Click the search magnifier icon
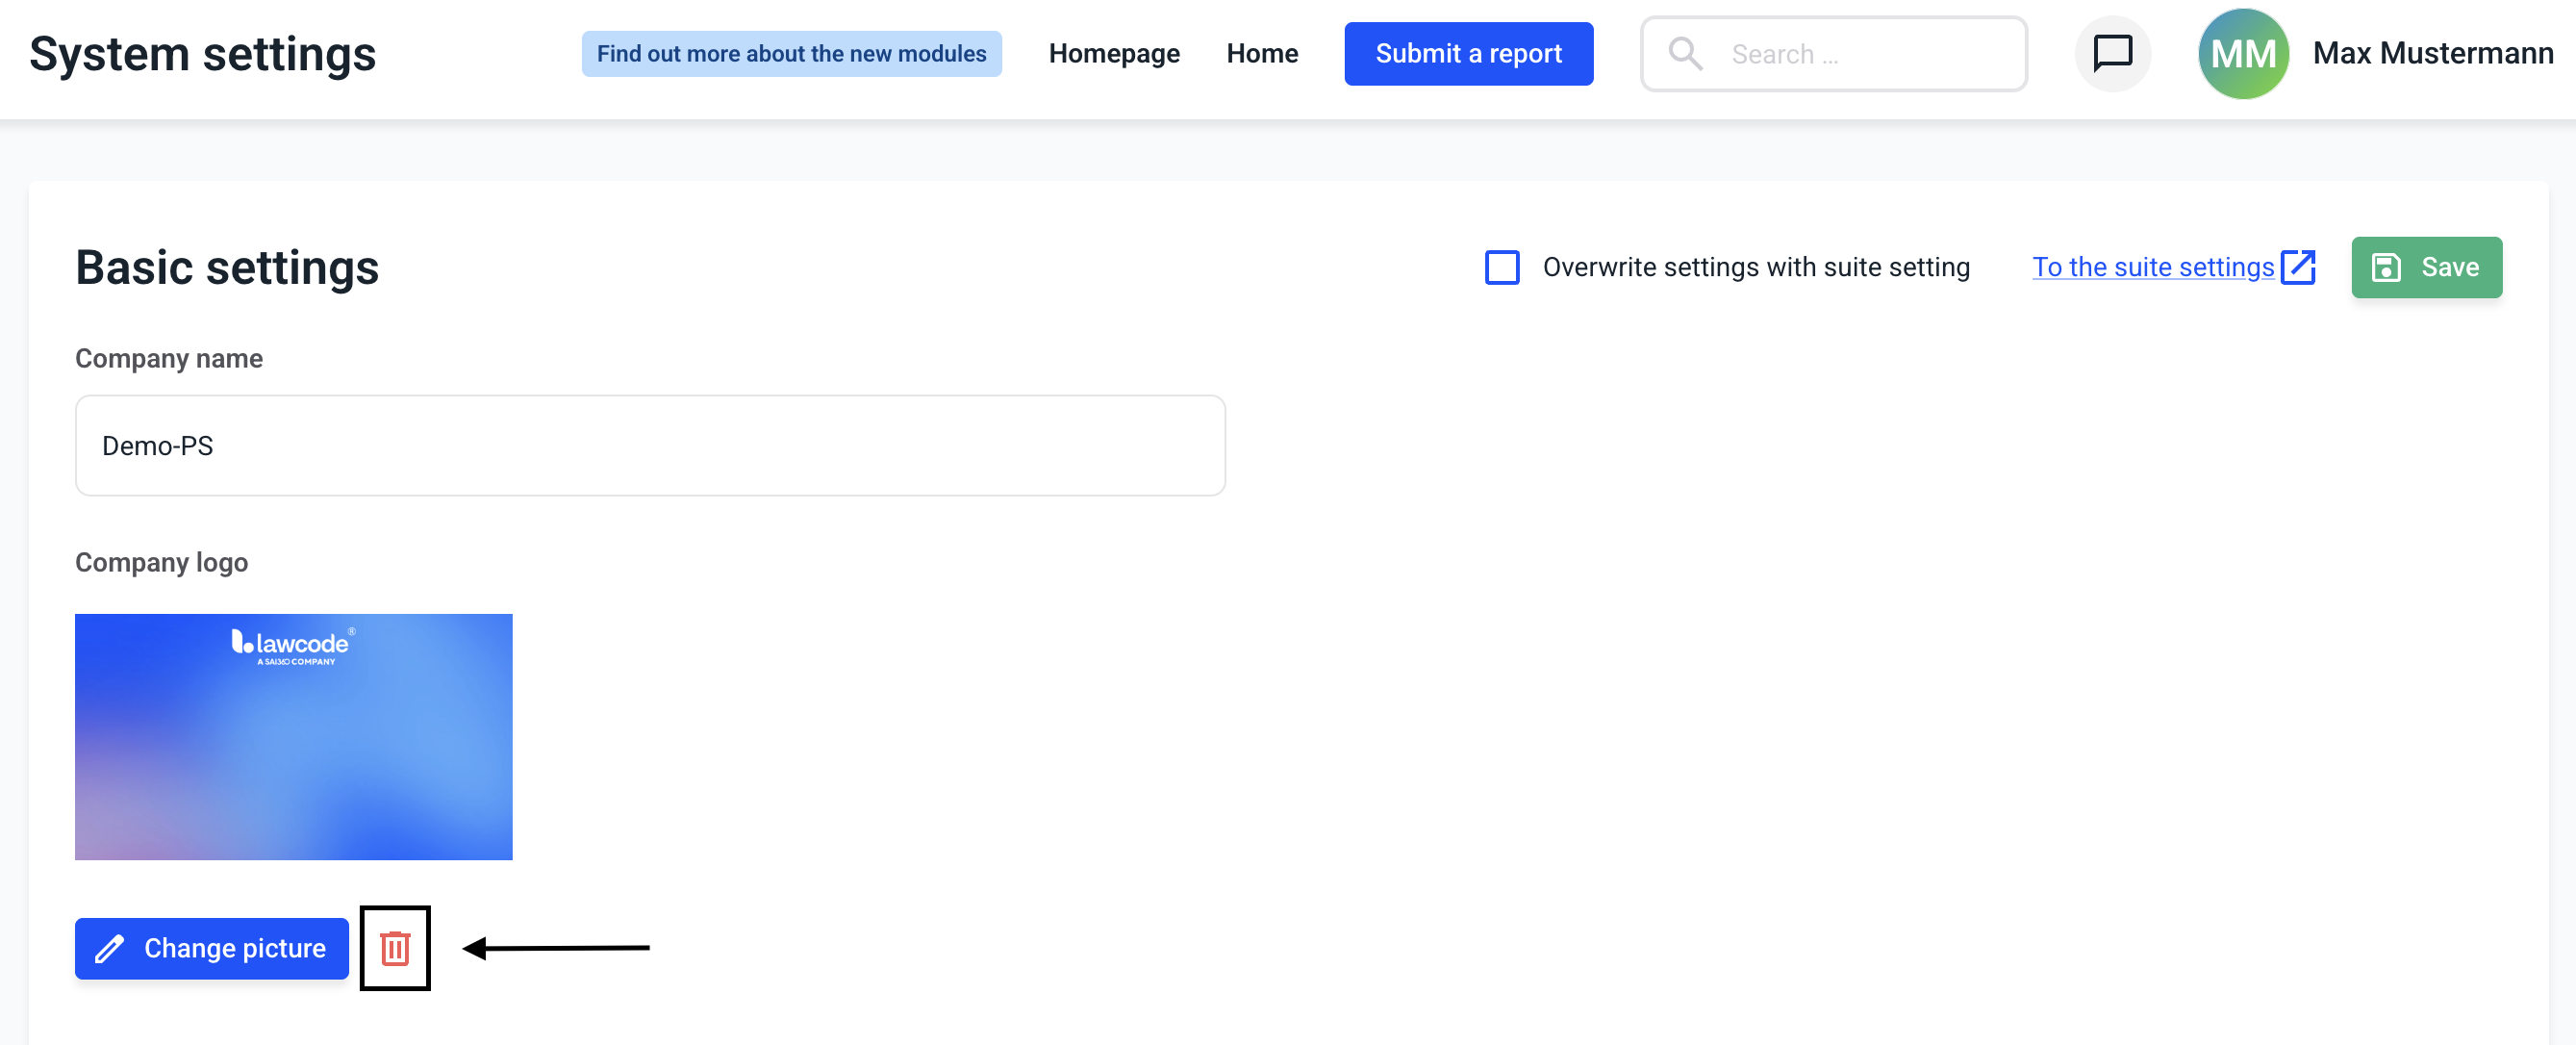Image resolution: width=2576 pixels, height=1045 pixels. (x=1685, y=53)
